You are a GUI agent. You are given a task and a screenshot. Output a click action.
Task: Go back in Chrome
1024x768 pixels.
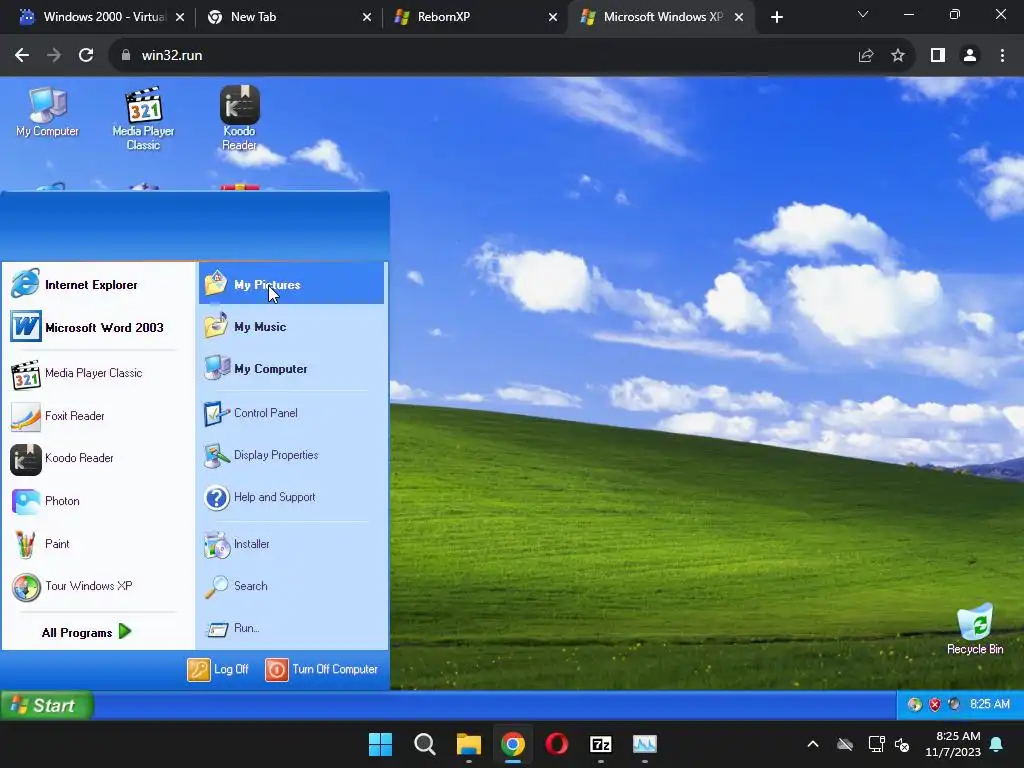(x=22, y=56)
